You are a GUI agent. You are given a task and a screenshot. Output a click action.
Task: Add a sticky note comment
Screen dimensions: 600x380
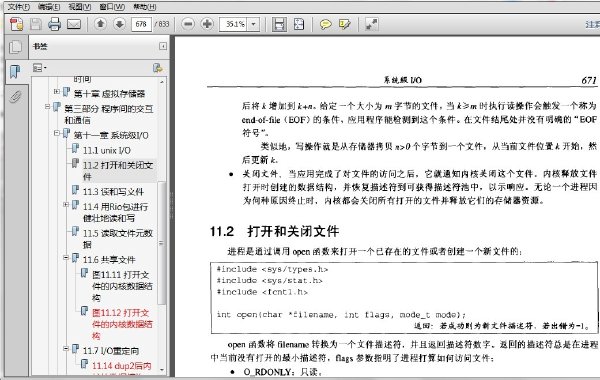(x=326, y=24)
